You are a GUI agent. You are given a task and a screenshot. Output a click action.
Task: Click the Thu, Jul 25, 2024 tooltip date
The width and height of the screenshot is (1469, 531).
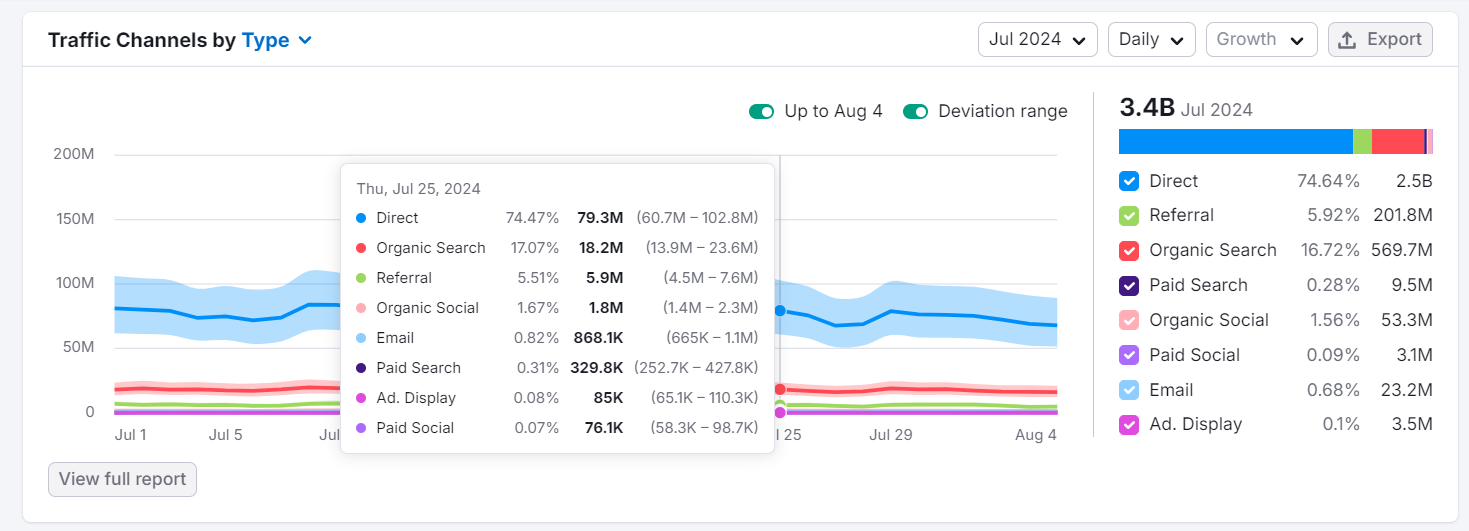419,189
